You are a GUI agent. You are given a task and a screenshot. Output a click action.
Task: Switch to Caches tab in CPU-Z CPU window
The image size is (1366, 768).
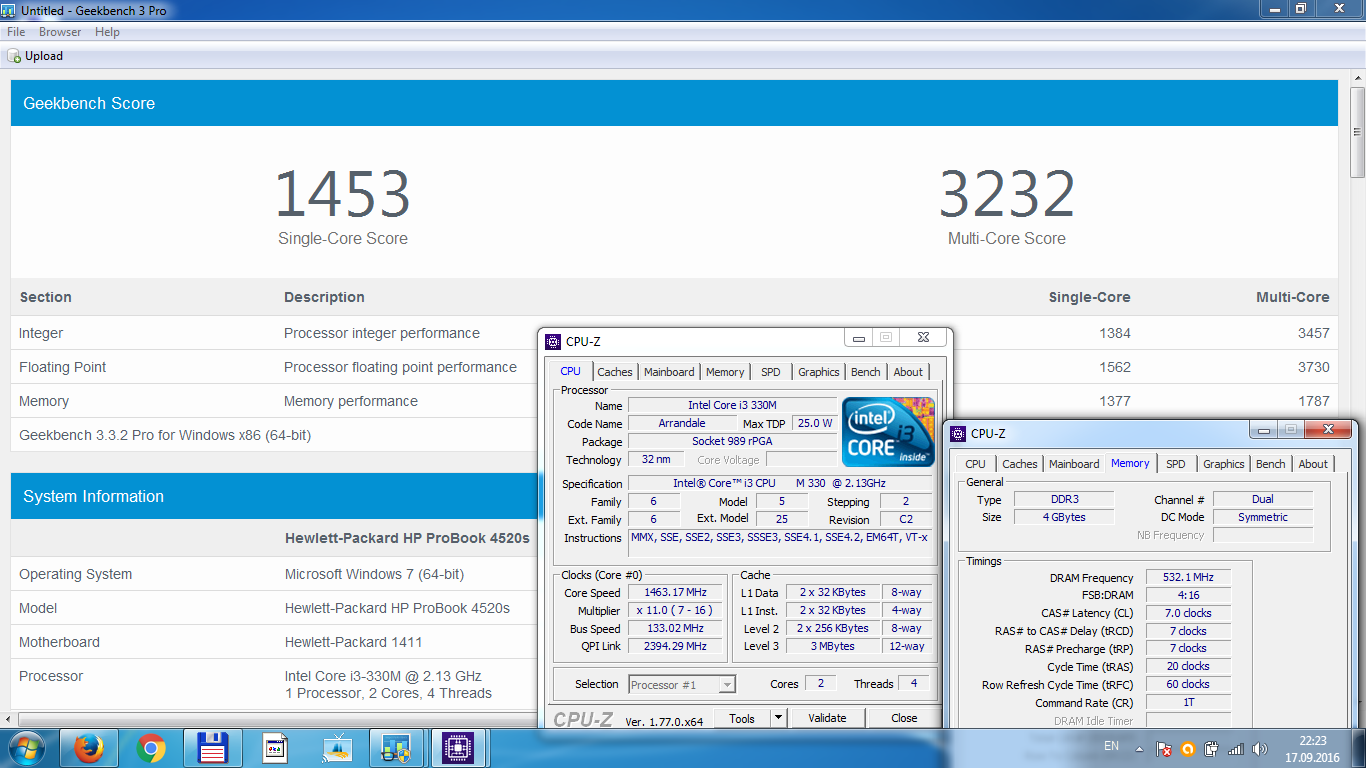tap(615, 372)
